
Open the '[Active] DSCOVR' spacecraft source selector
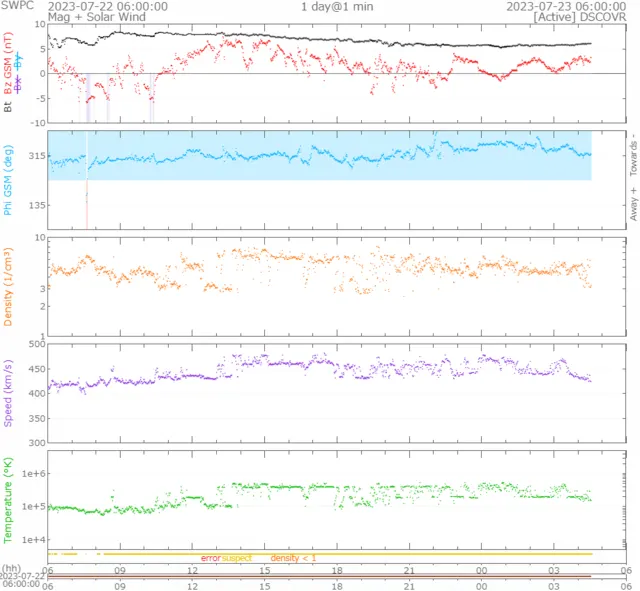pyautogui.click(x=576, y=17)
